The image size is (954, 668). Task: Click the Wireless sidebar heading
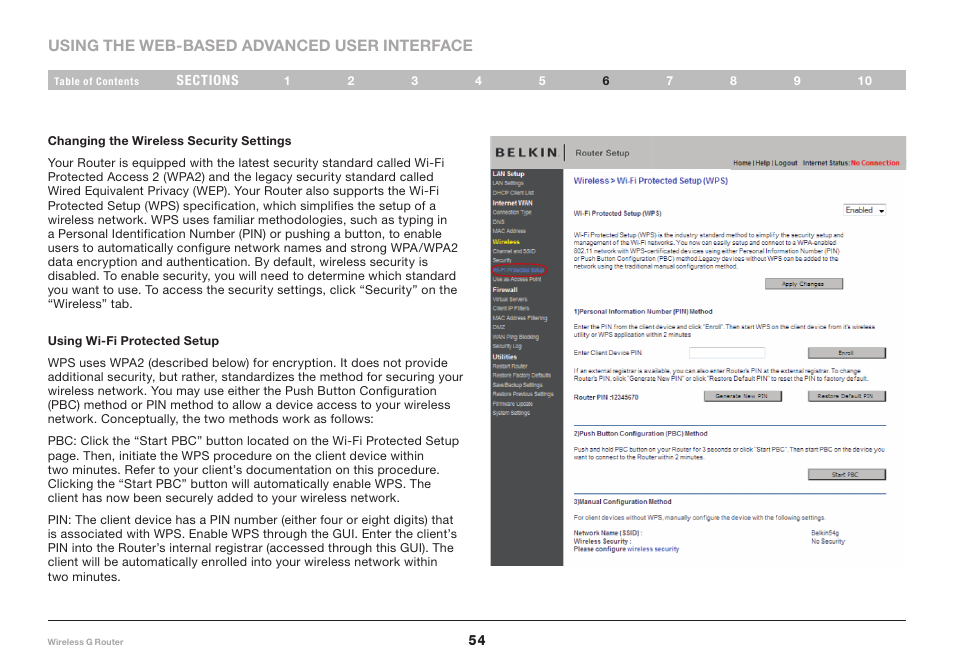[x=506, y=242]
